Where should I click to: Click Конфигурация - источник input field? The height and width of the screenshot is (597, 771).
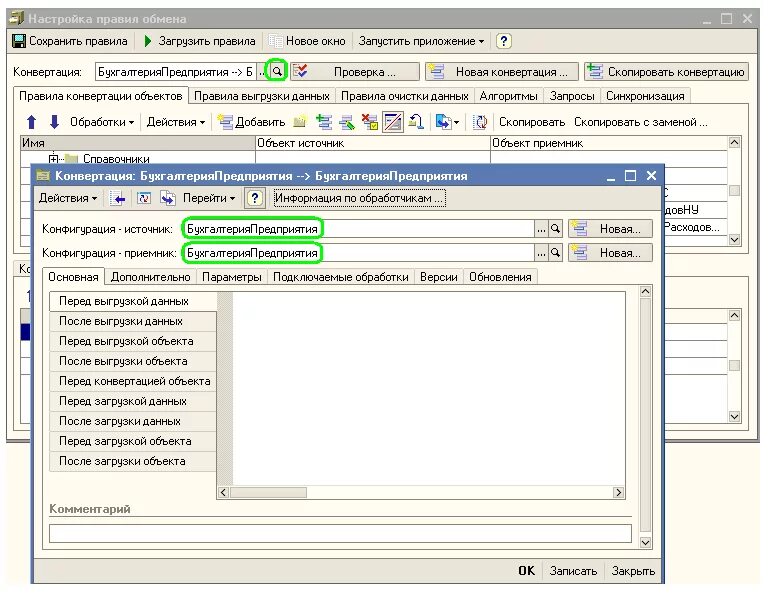pyautogui.click(x=358, y=229)
